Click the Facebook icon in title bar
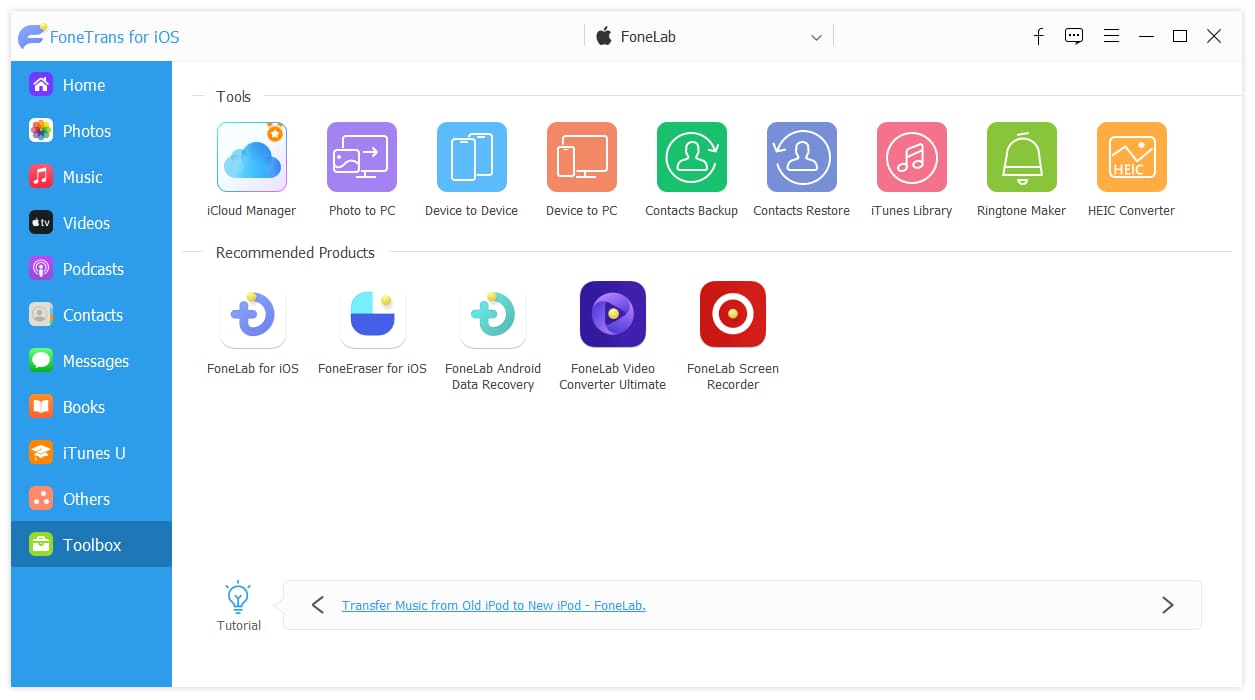Viewport: 1255px width, 700px height. click(1039, 36)
